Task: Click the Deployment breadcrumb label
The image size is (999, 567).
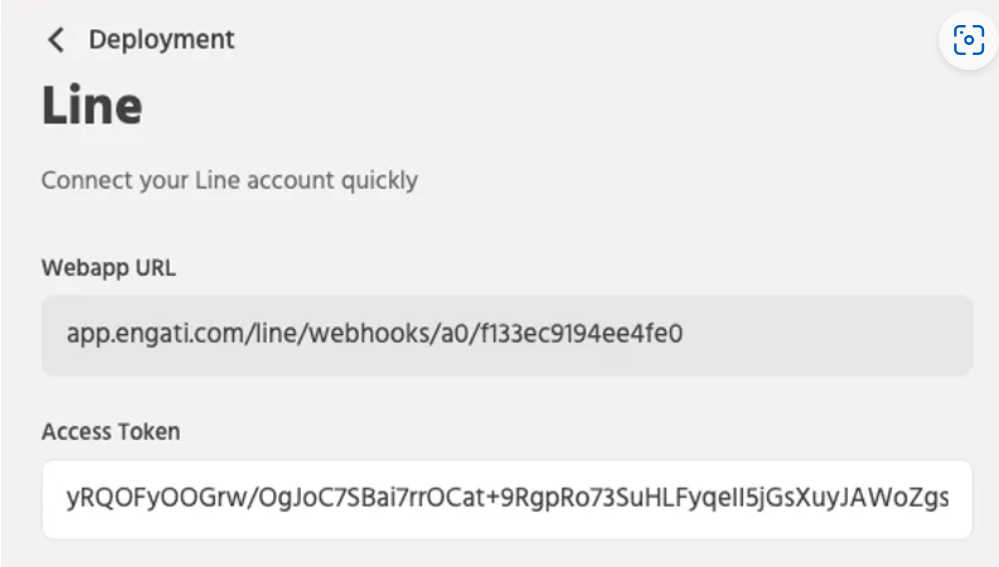Action: coord(161,40)
